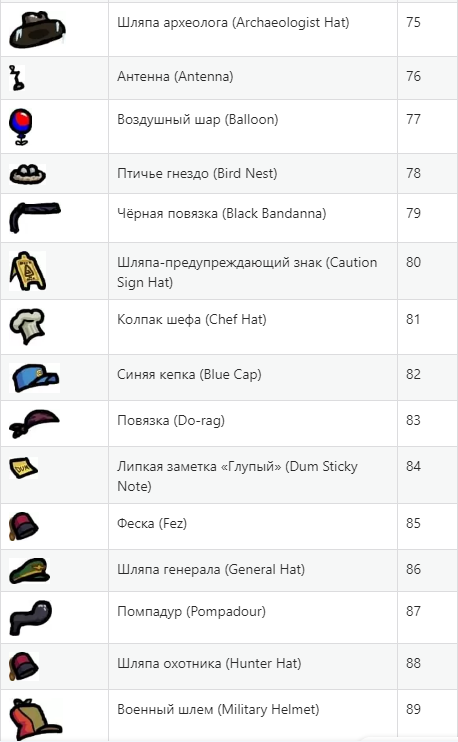
Task: Select the 'Воздушный шар (Balloon)' name cell
Action: tap(253, 126)
